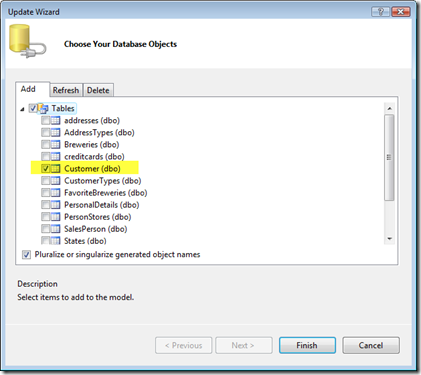Click the table icon beside AddressTypes (dbo)
421x375 pixels.
click(x=56, y=132)
